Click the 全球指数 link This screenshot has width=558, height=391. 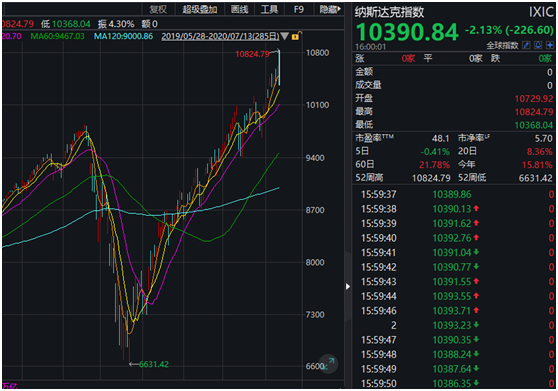(502, 46)
